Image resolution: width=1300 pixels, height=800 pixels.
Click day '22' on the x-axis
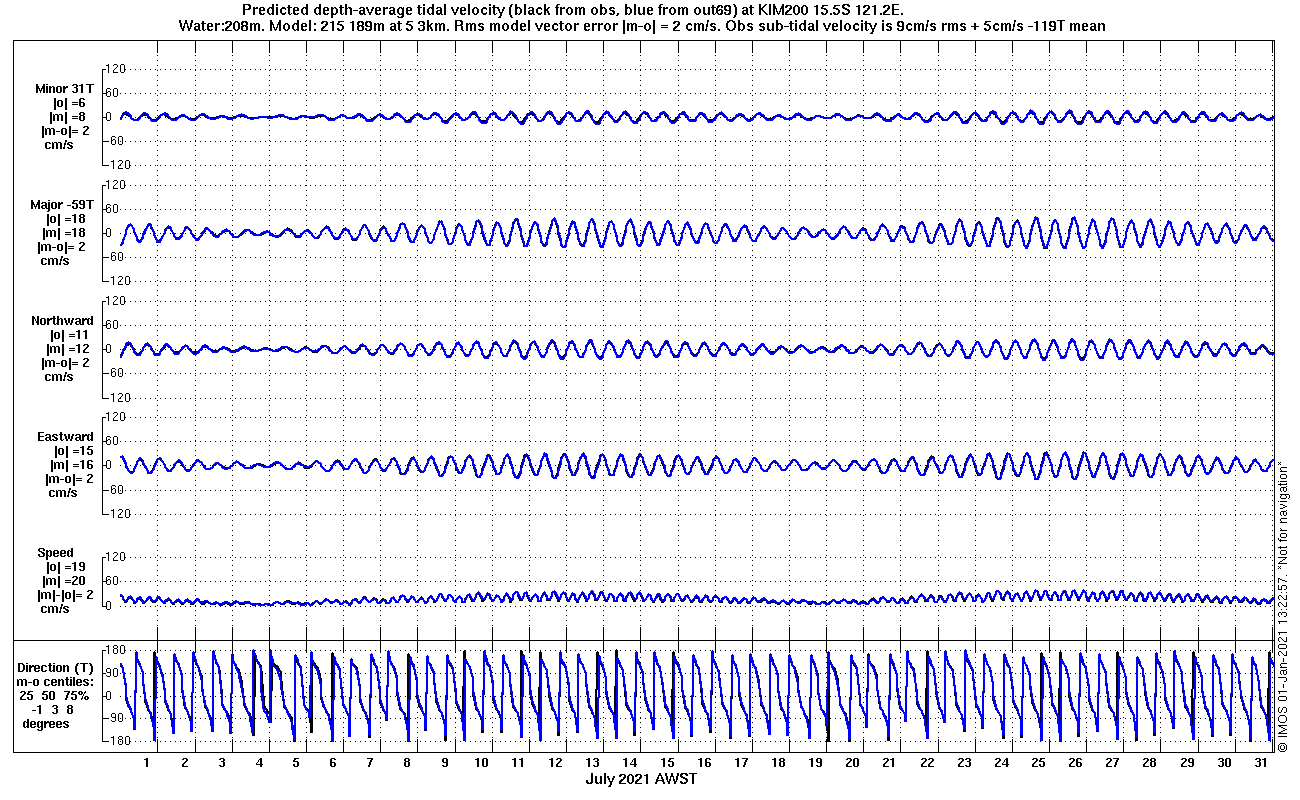point(926,763)
